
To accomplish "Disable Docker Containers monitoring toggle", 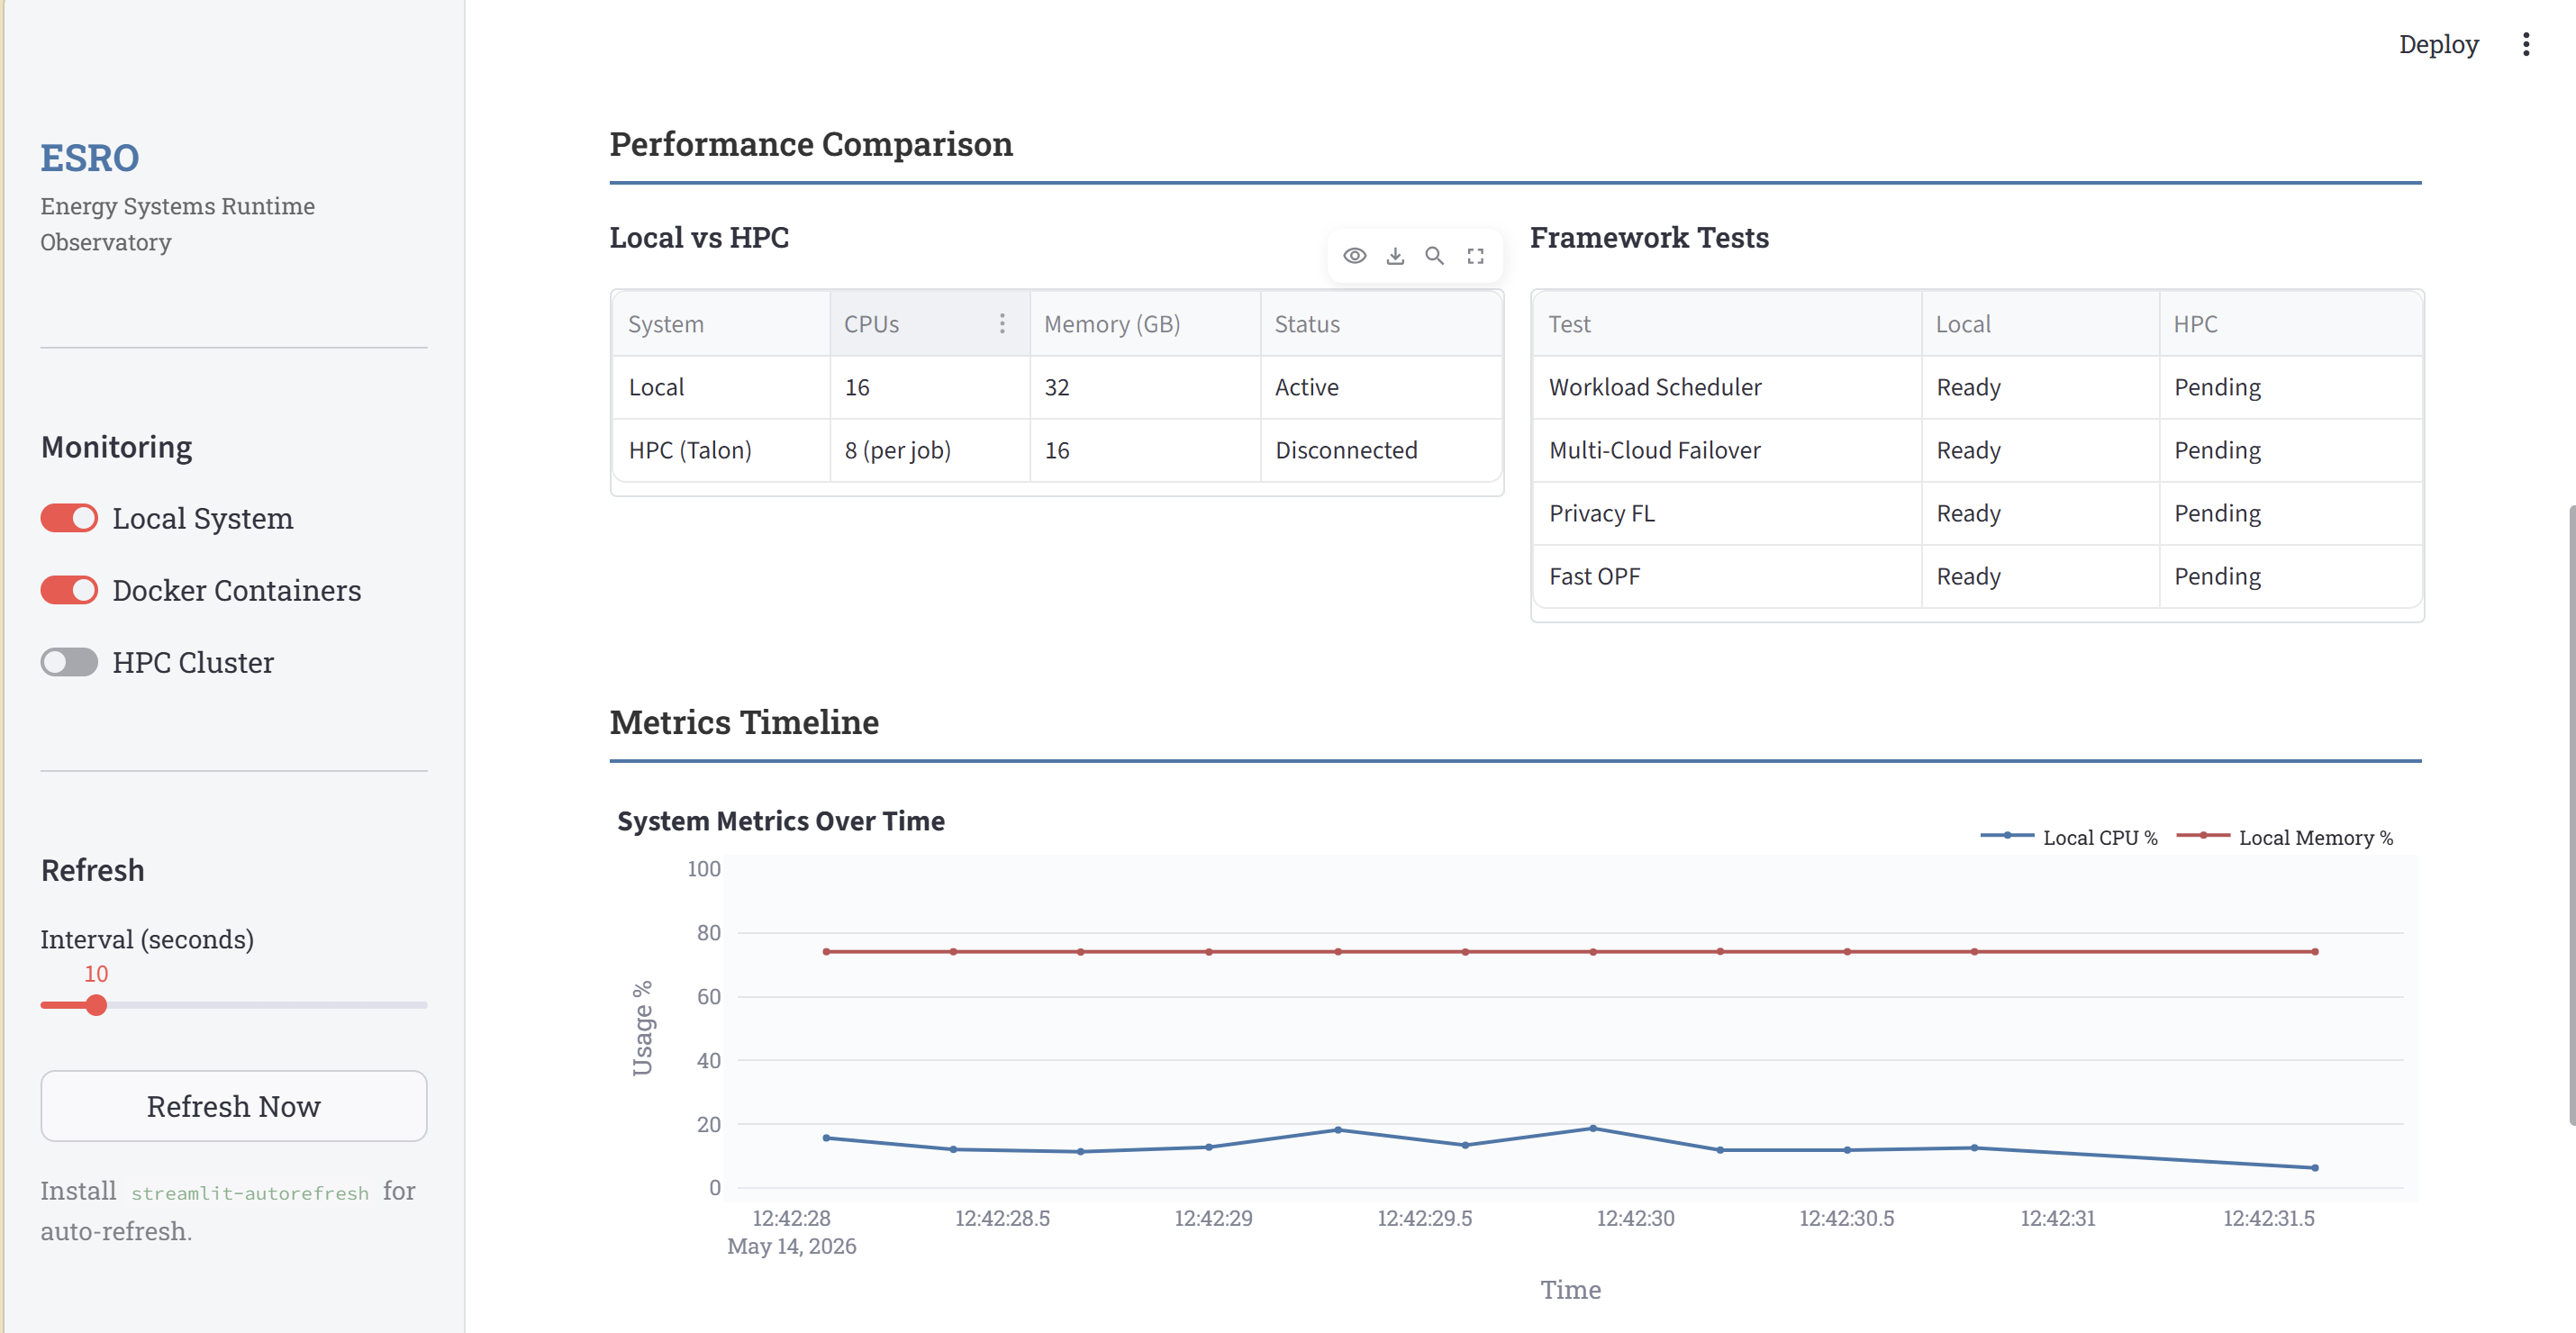I will [x=69, y=590].
